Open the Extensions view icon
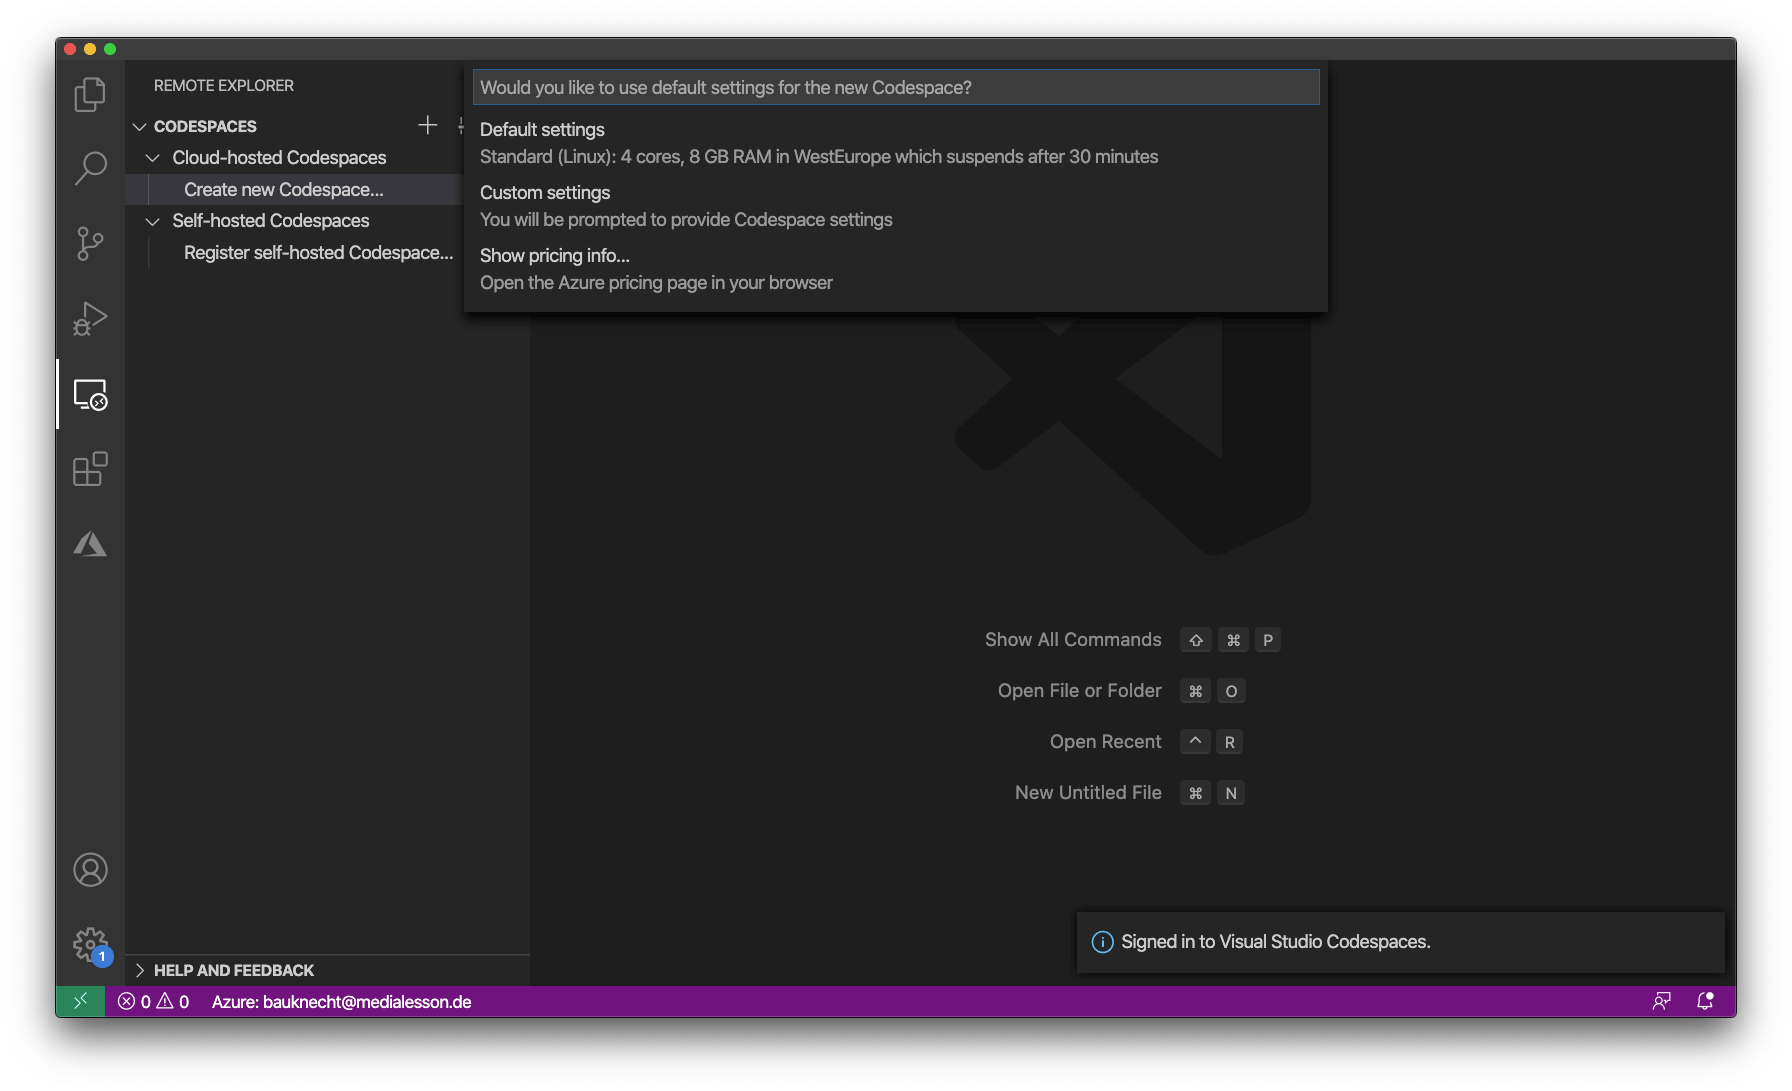Screen dimensions: 1792x1091 [90, 470]
